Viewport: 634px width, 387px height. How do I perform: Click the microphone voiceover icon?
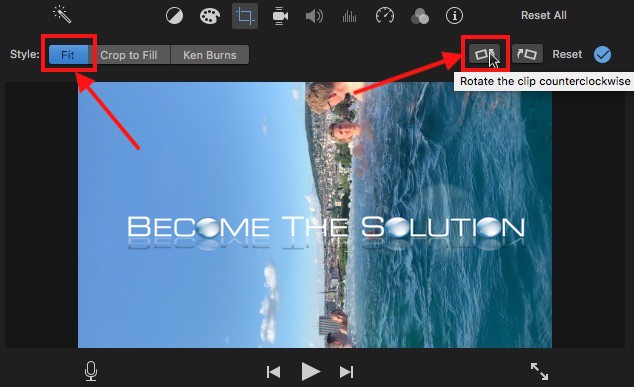point(91,371)
